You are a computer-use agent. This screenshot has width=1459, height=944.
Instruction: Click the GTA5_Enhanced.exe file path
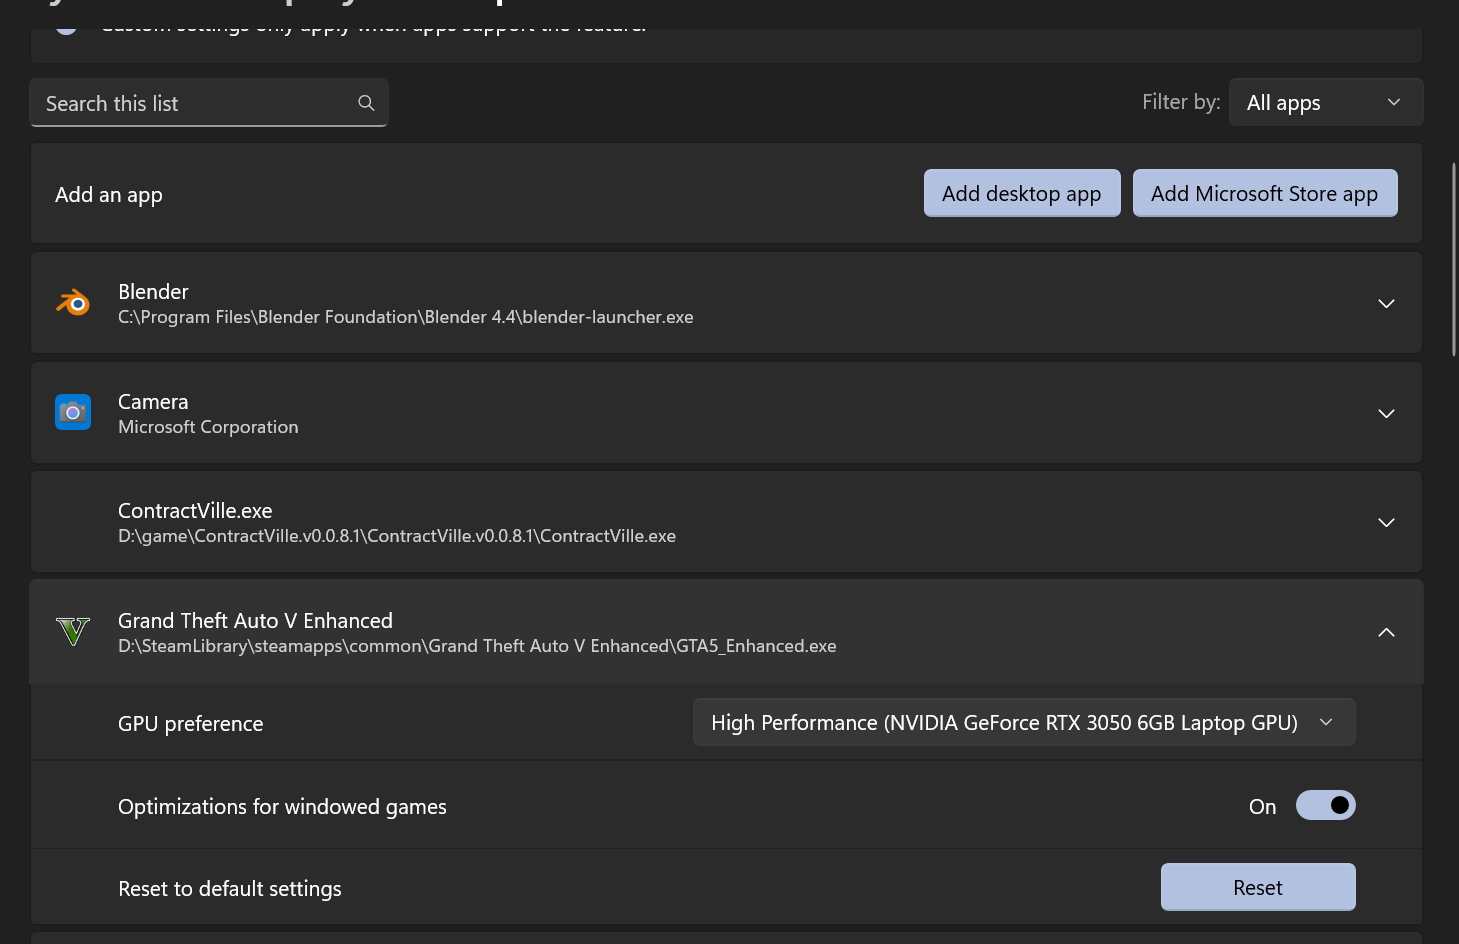coord(477,646)
